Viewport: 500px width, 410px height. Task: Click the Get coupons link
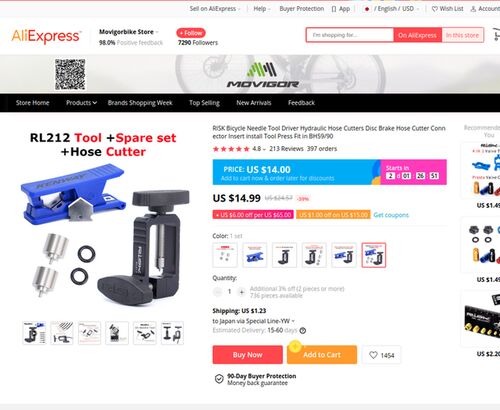click(x=391, y=215)
